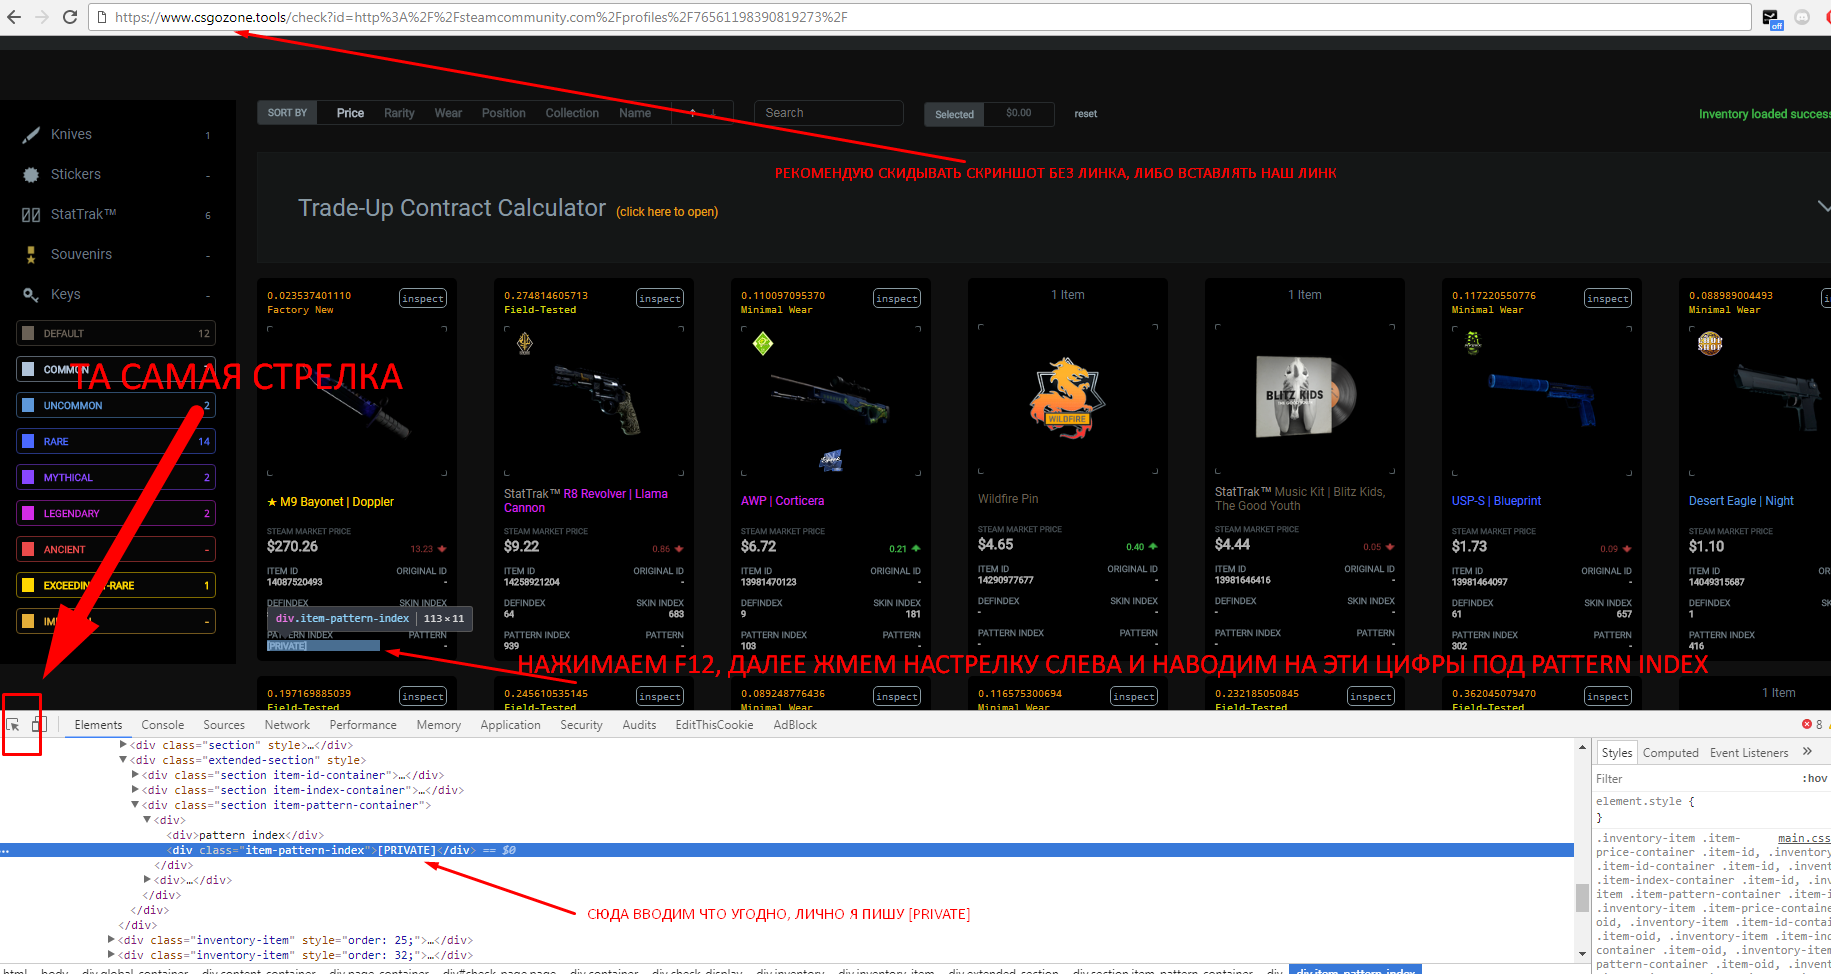Click the browser forward arrow

coord(42,17)
